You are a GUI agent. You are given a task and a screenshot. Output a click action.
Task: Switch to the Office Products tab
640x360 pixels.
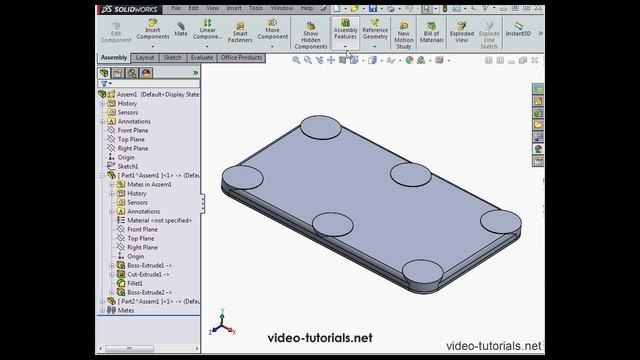241,58
